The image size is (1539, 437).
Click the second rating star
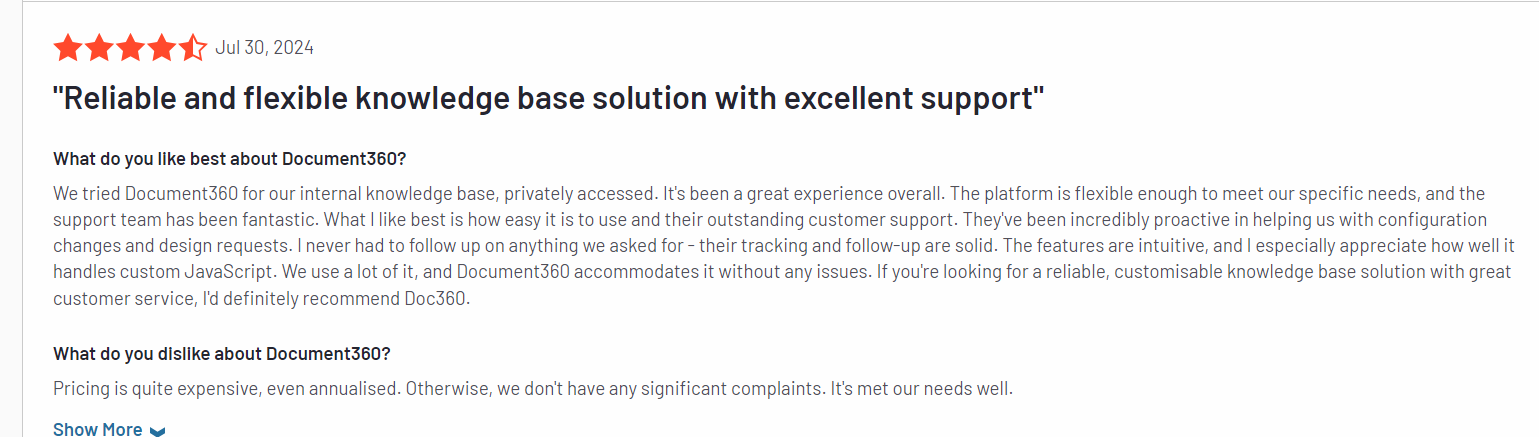pyautogui.click(x=99, y=48)
